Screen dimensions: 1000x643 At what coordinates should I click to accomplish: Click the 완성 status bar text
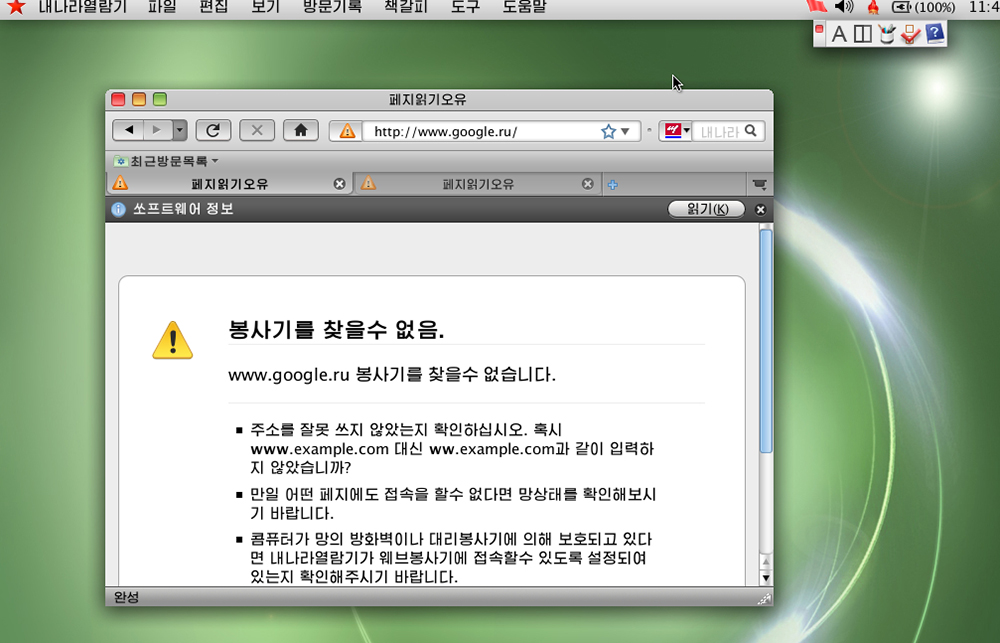[126, 597]
